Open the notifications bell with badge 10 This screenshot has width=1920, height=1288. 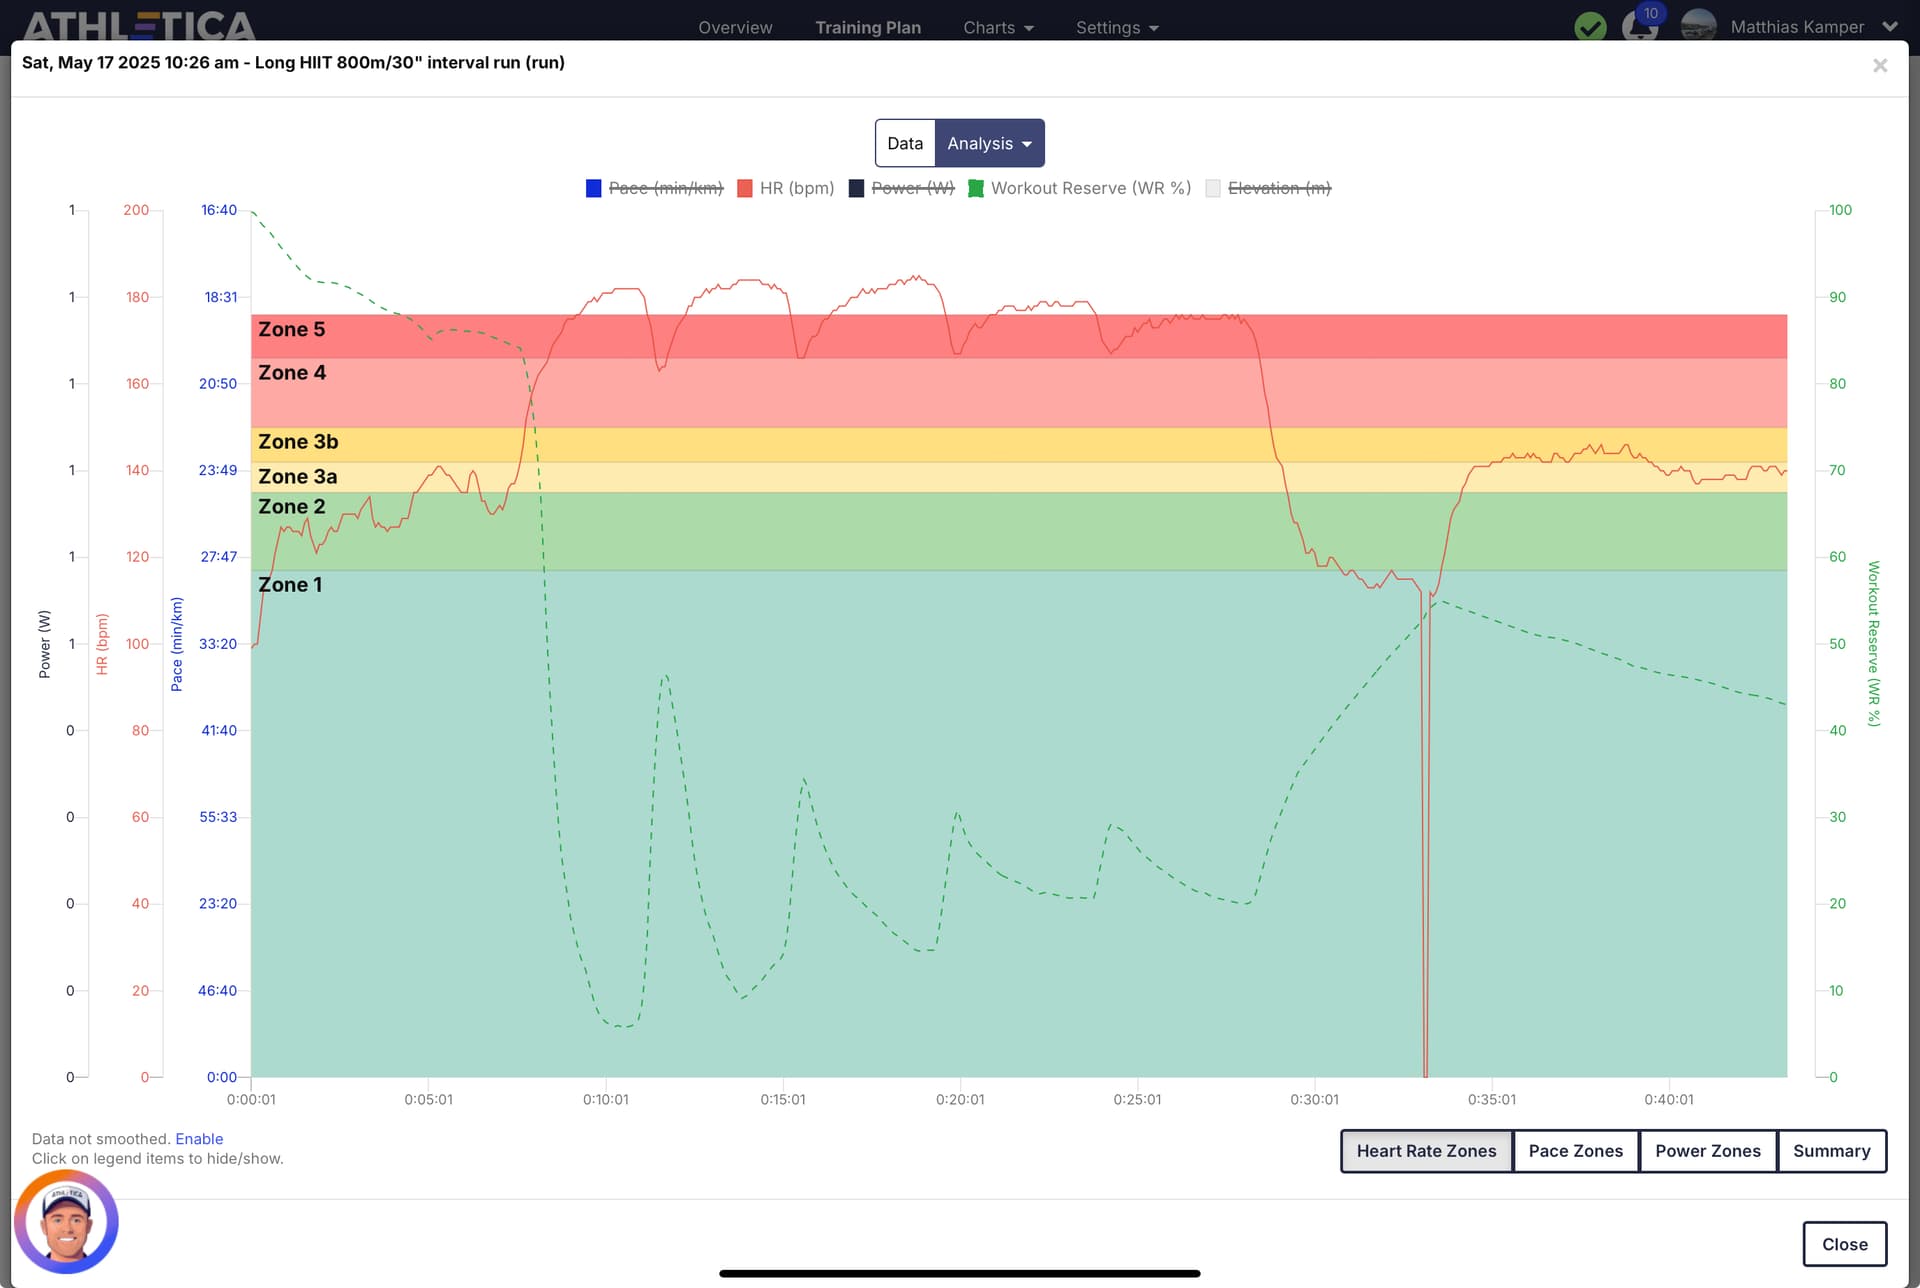tap(1641, 24)
